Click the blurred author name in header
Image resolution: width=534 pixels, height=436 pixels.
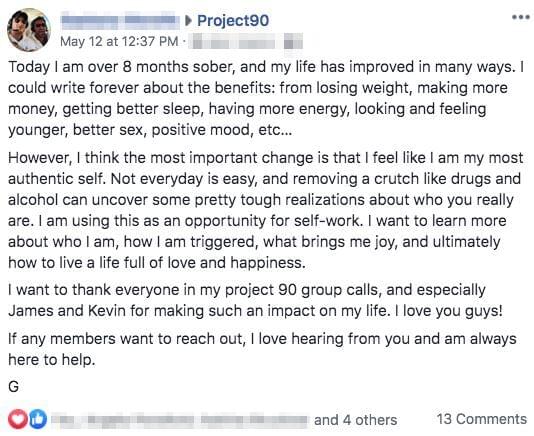[x=121, y=20]
